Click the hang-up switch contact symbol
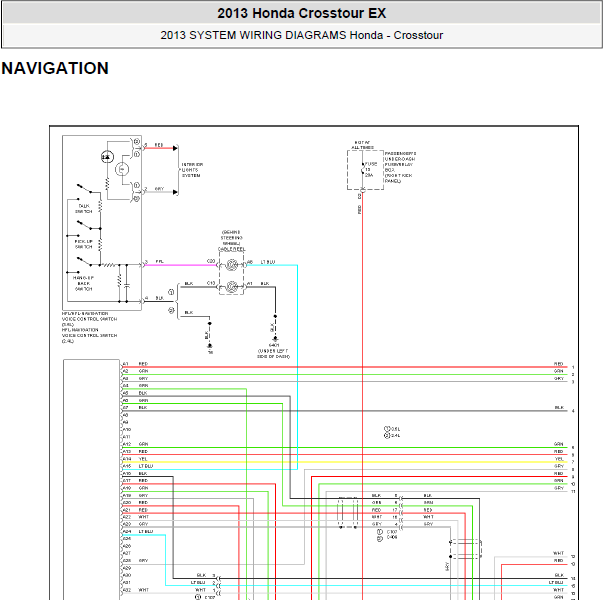 (x=84, y=261)
